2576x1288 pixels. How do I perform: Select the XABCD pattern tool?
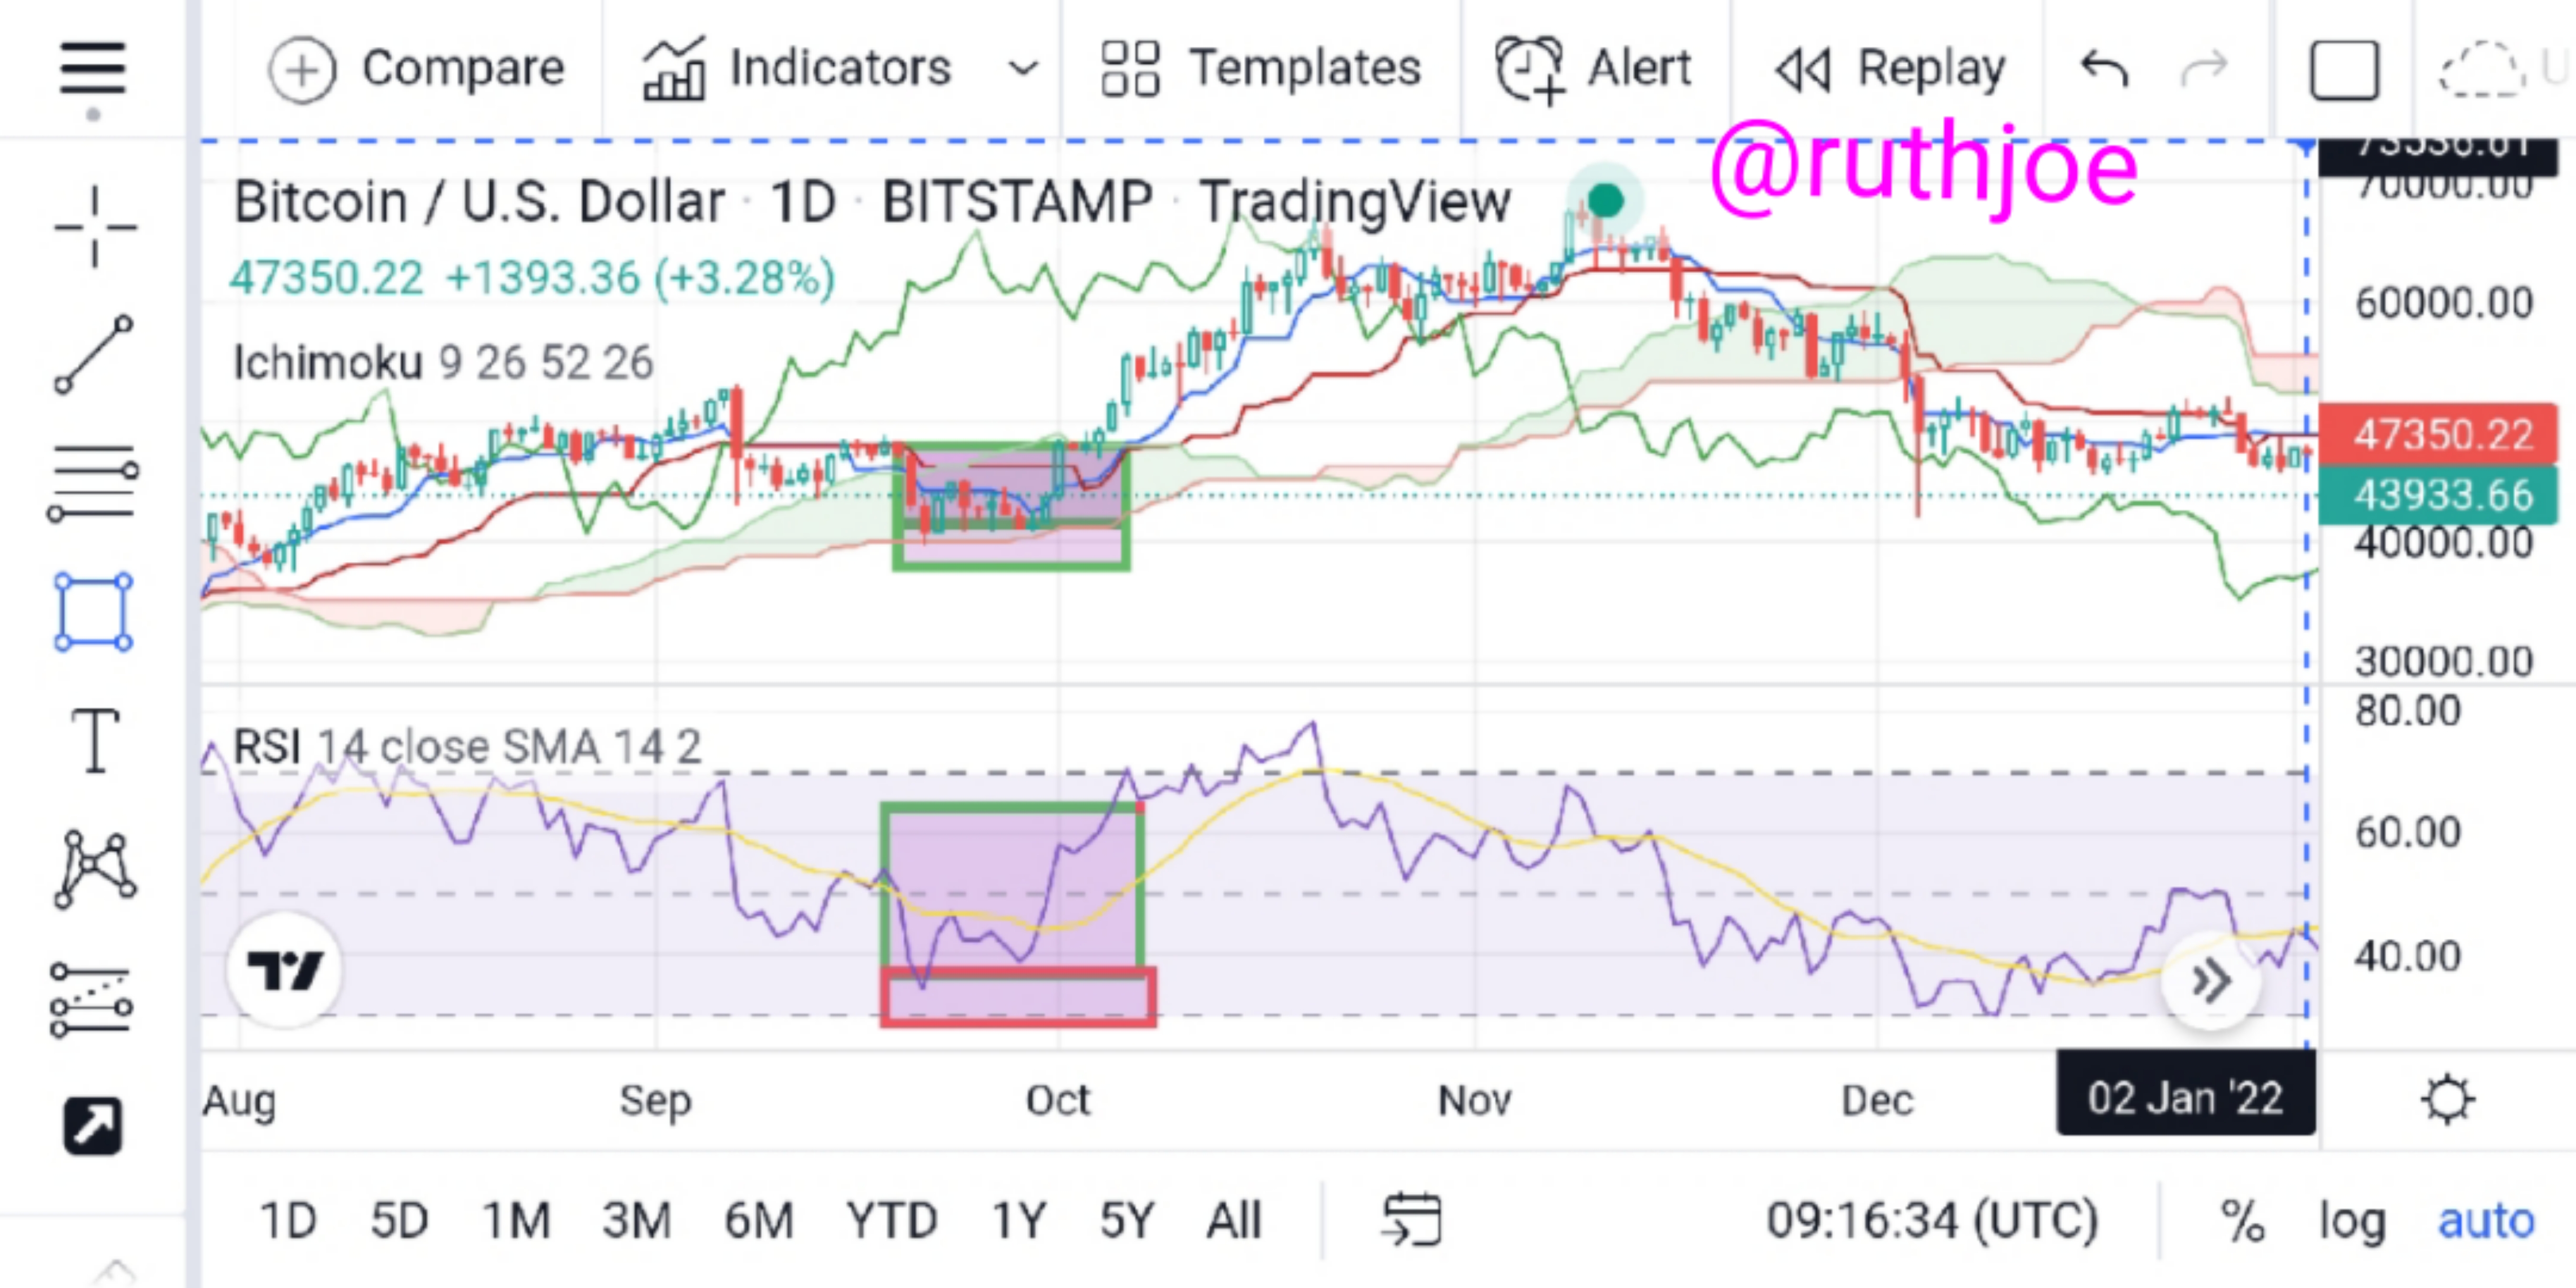(x=95, y=869)
